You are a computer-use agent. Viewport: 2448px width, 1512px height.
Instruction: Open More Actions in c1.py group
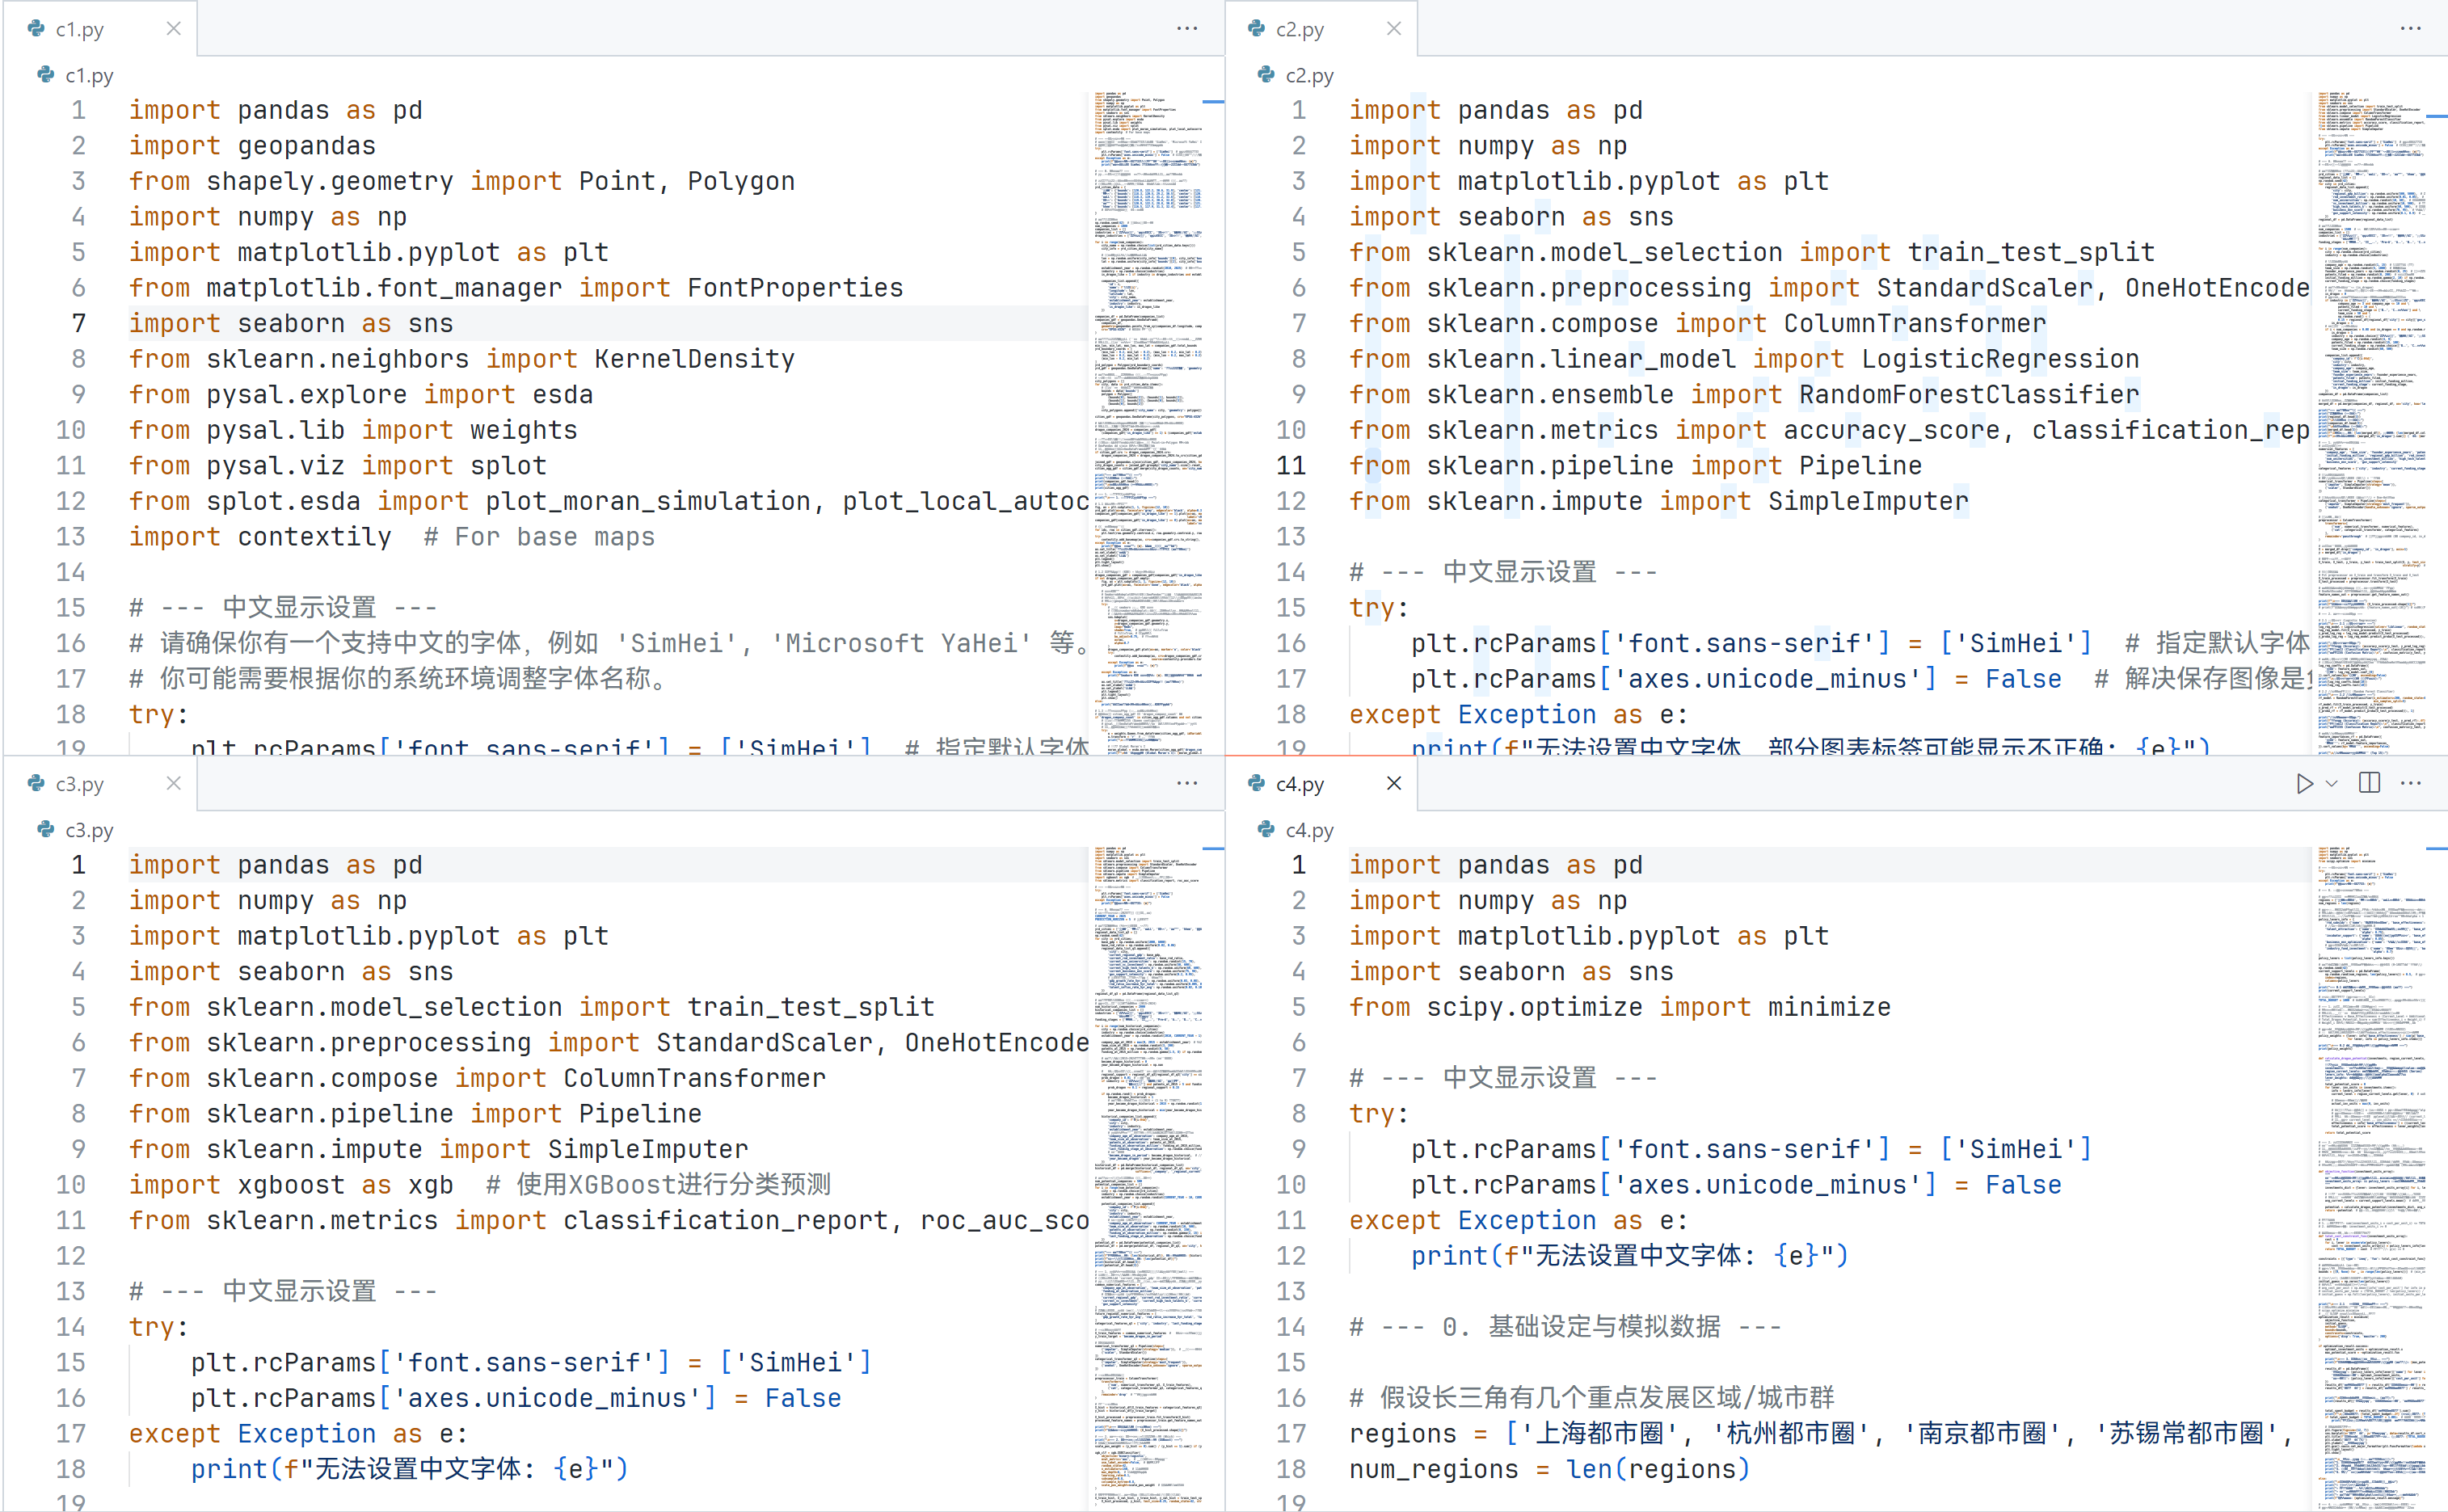pyautogui.click(x=1187, y=28)
